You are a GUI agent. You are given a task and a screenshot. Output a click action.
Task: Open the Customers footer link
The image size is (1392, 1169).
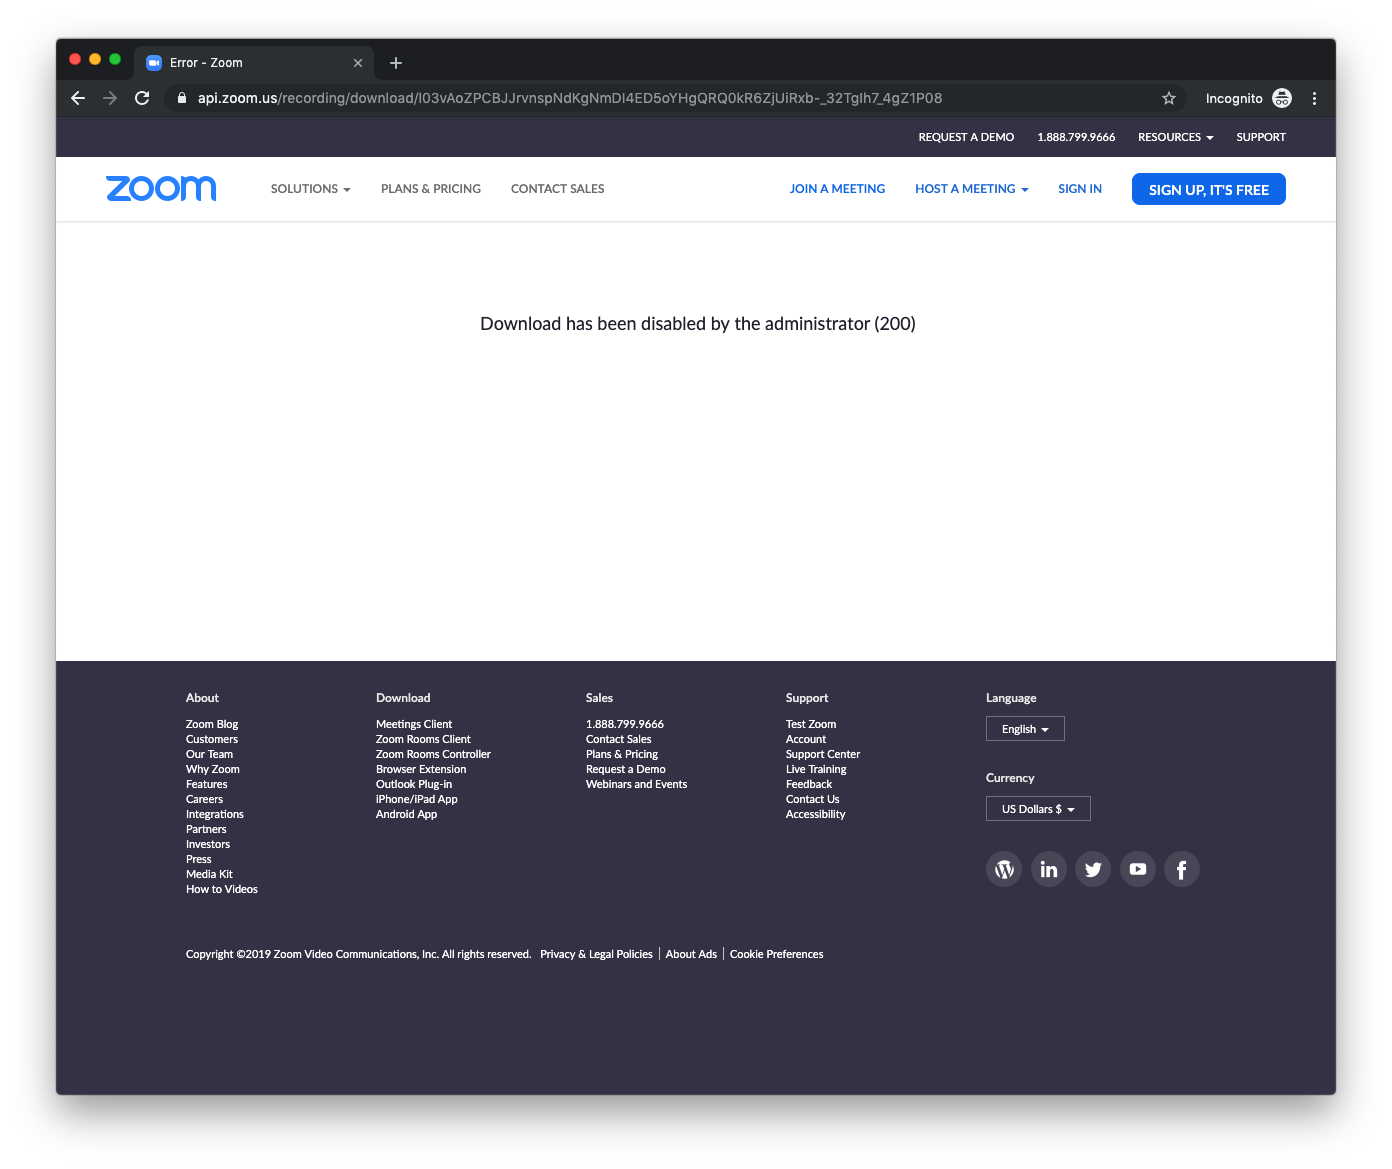(212, 739)
